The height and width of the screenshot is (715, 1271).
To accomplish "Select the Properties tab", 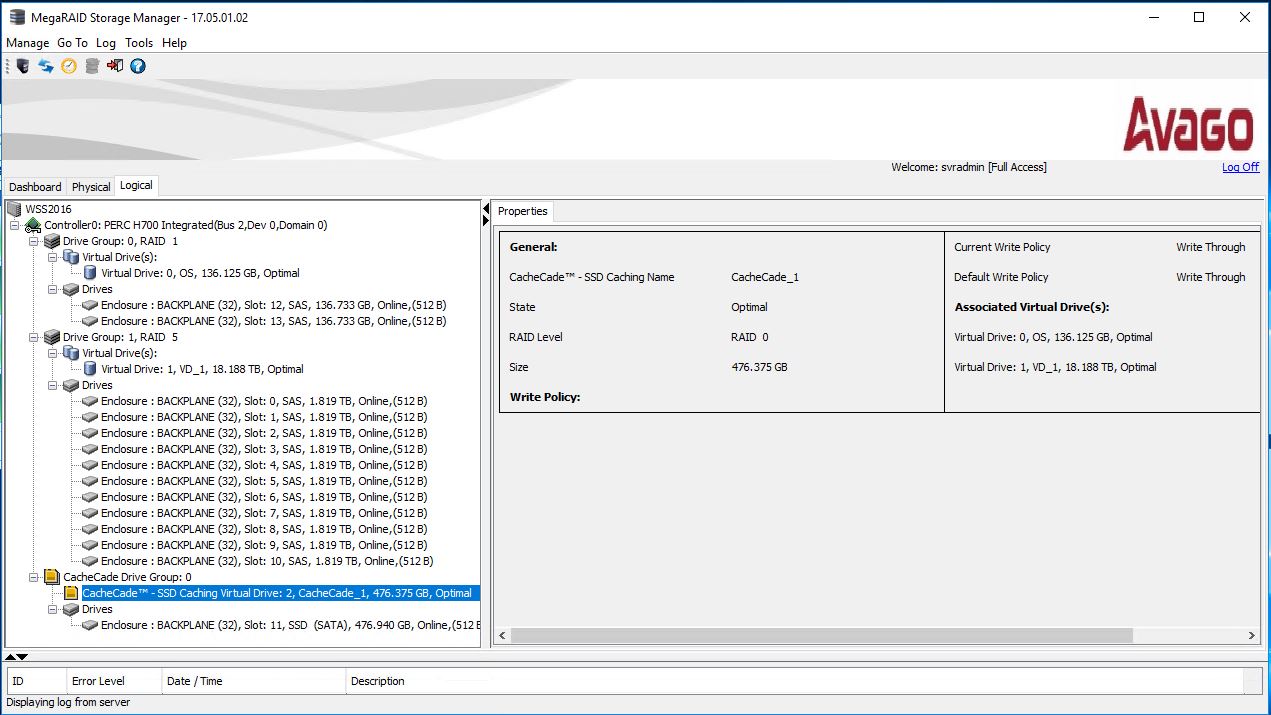I will [x=523, y=211].
